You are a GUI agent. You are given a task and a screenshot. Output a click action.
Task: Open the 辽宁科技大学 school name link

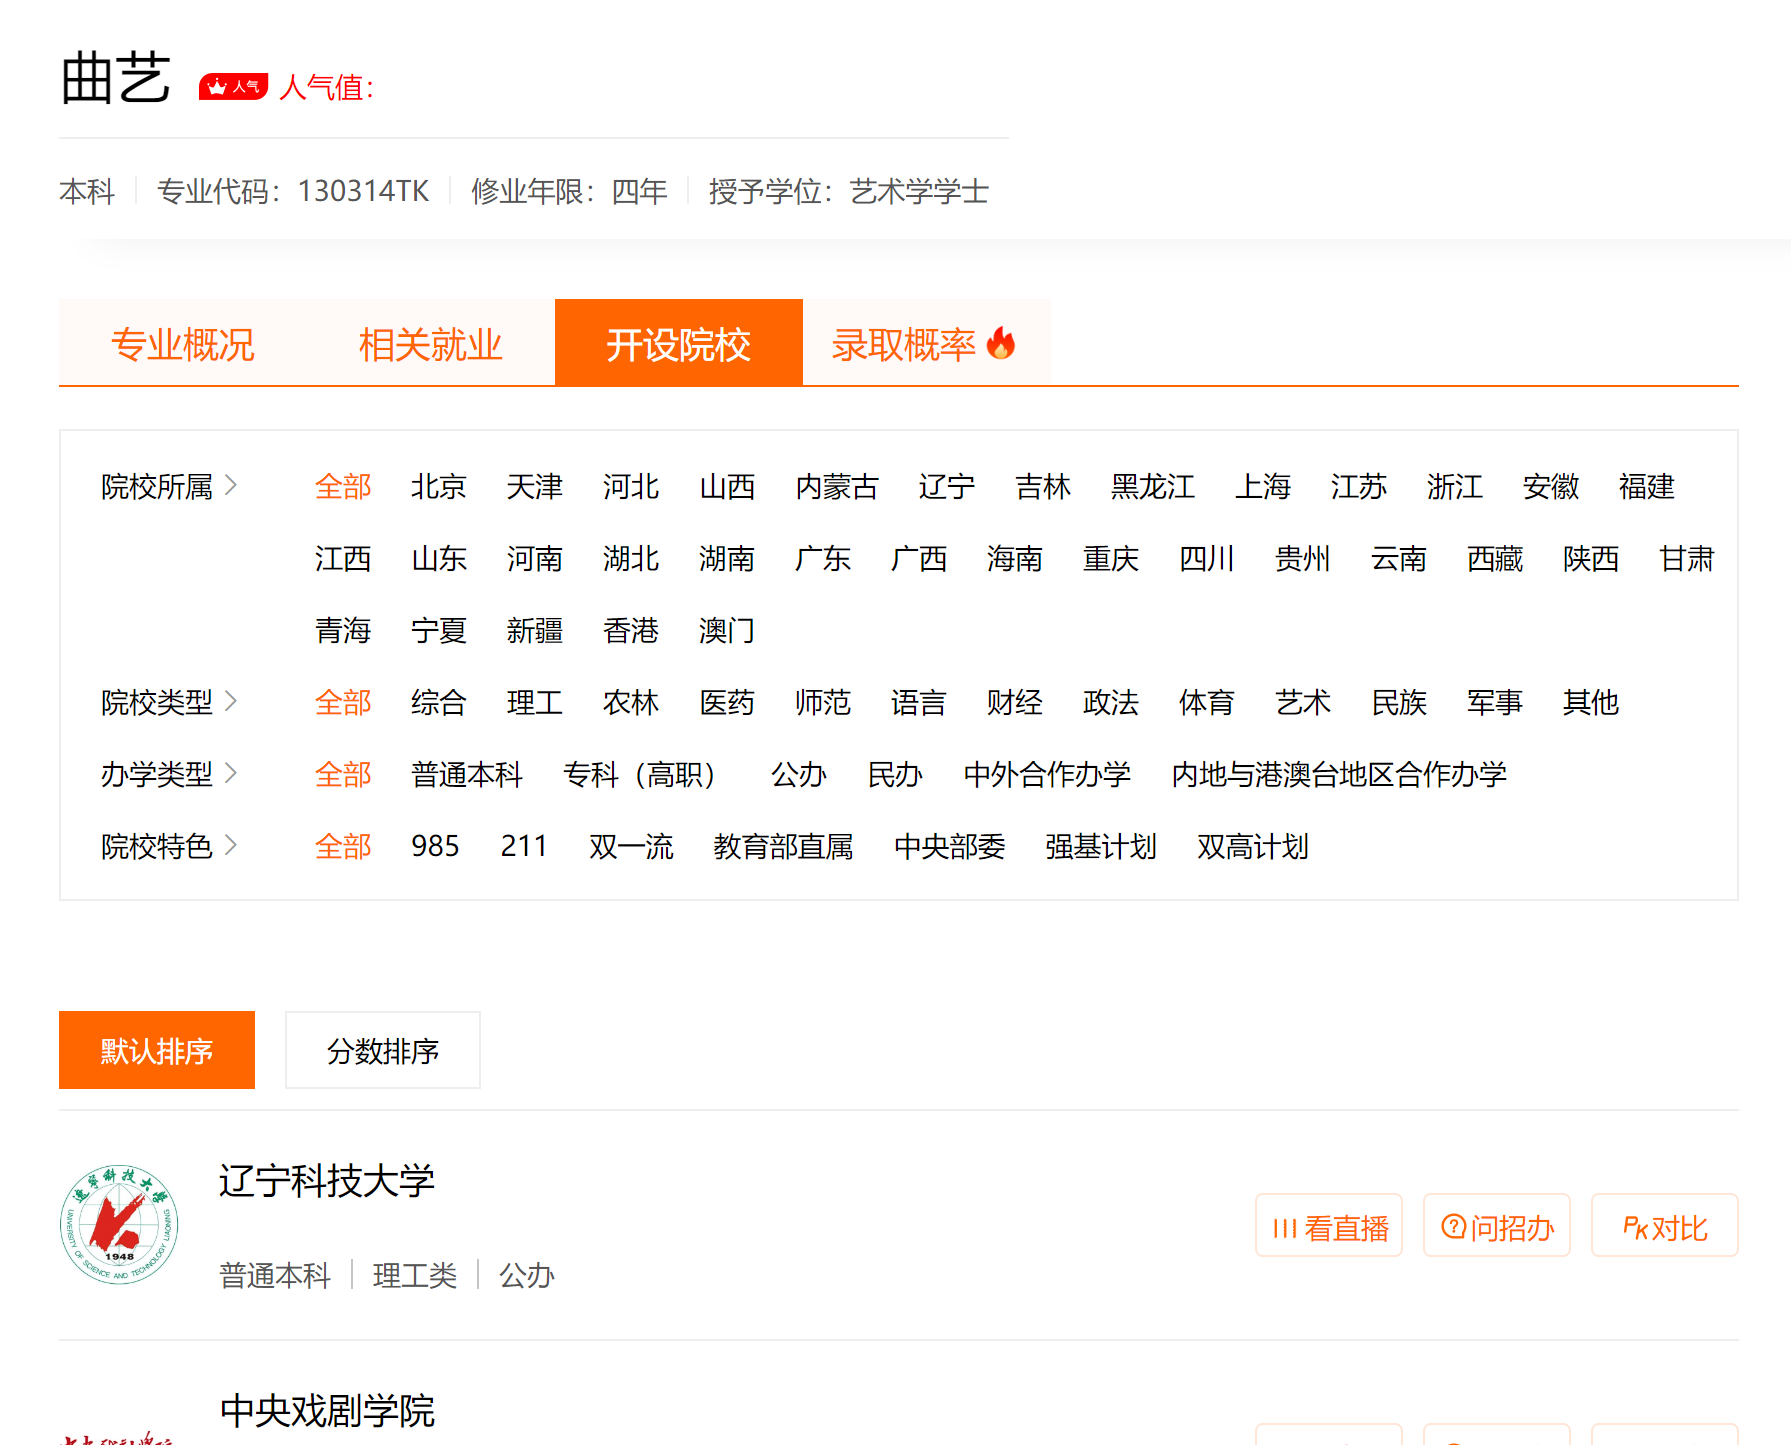[x=327, y=1181]
